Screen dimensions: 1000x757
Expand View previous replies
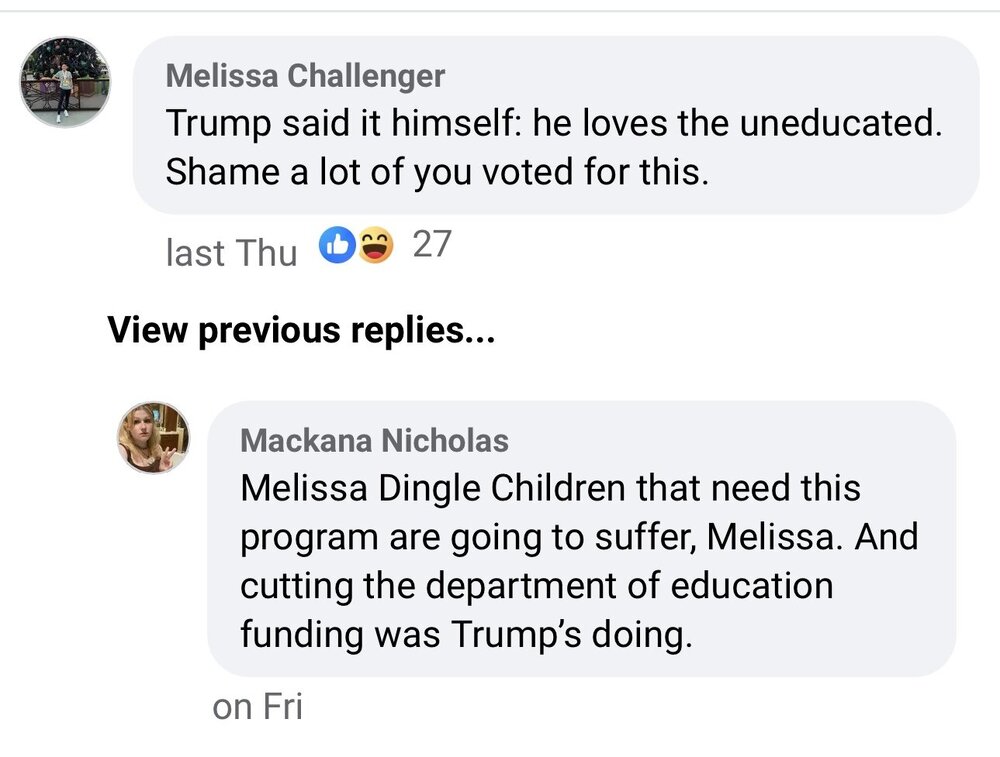click(301, 329)
